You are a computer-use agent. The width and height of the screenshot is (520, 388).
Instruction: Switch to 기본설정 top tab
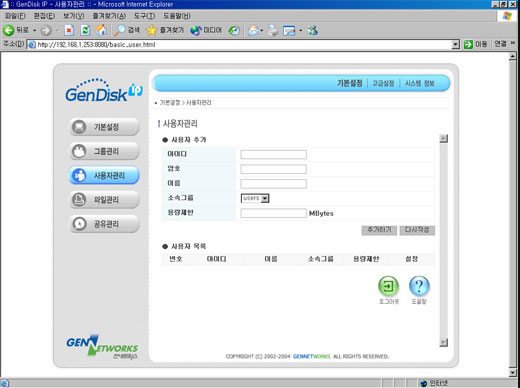[349, 83]
